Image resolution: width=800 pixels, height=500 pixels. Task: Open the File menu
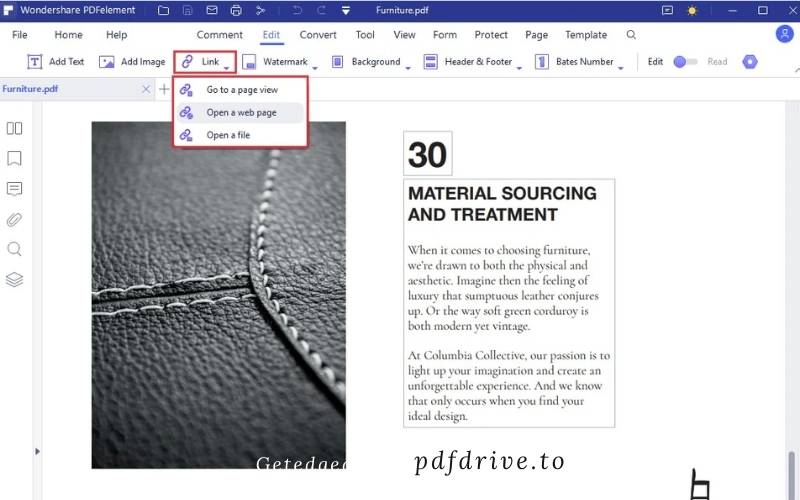pos(19,35)
